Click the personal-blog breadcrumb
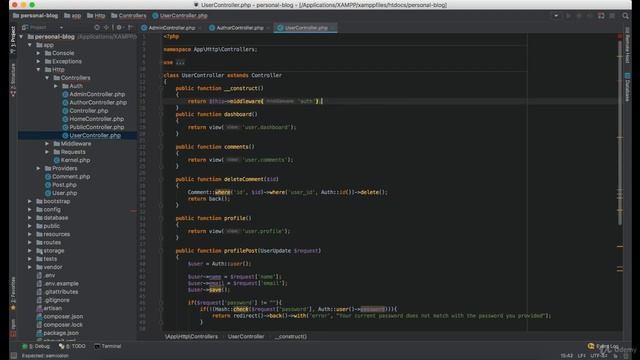640x360 pixels. 36,16
